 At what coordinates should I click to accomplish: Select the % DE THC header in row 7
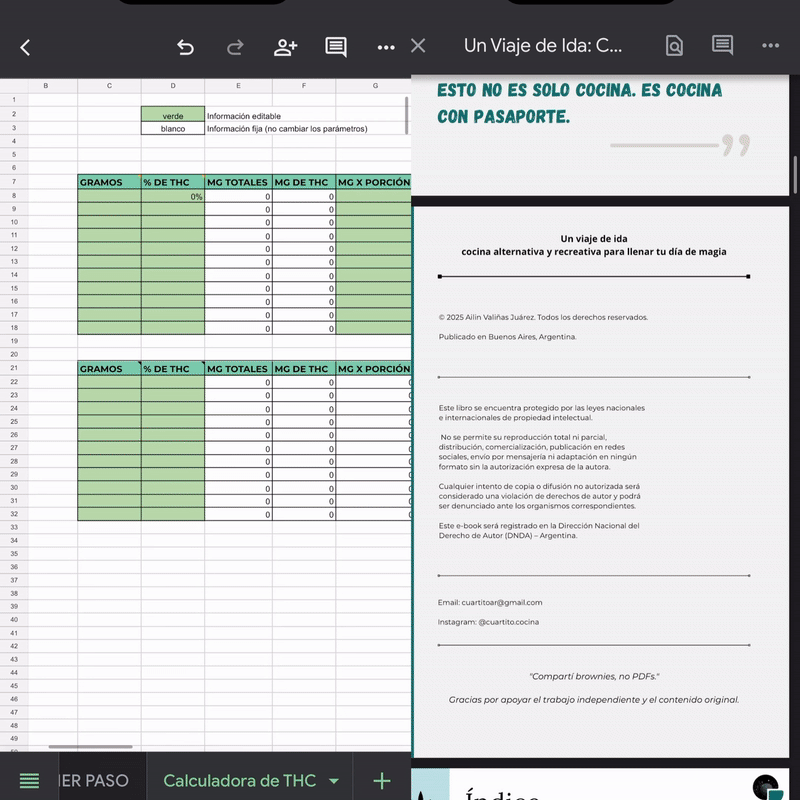coord(173,182)
